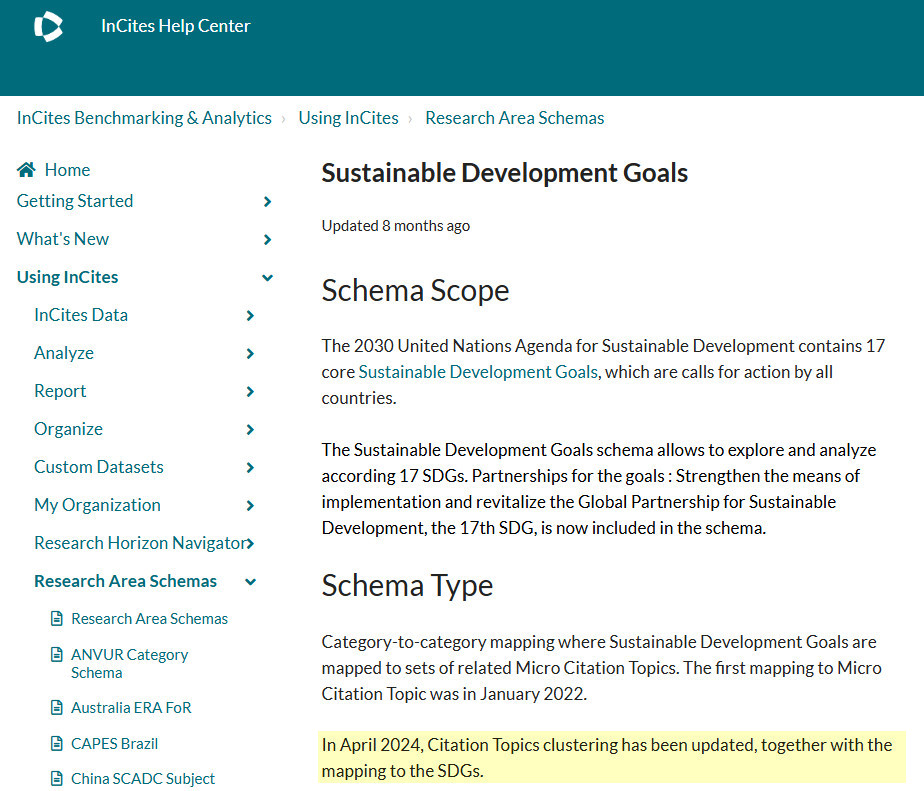Click document icon beside Research Area Schemas article
The image size is (924, 791).
(57, 618)
